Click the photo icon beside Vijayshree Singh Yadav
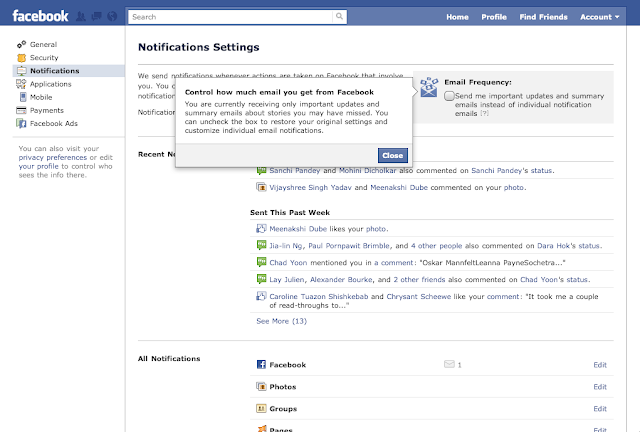This screenshot has width=640, height=432. point(261,187)
